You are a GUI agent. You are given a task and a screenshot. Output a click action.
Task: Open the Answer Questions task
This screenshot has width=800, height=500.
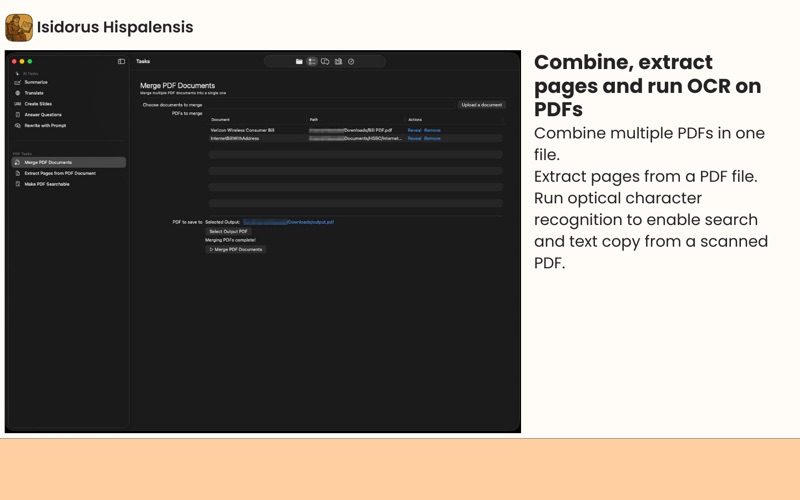coord(43,115)
